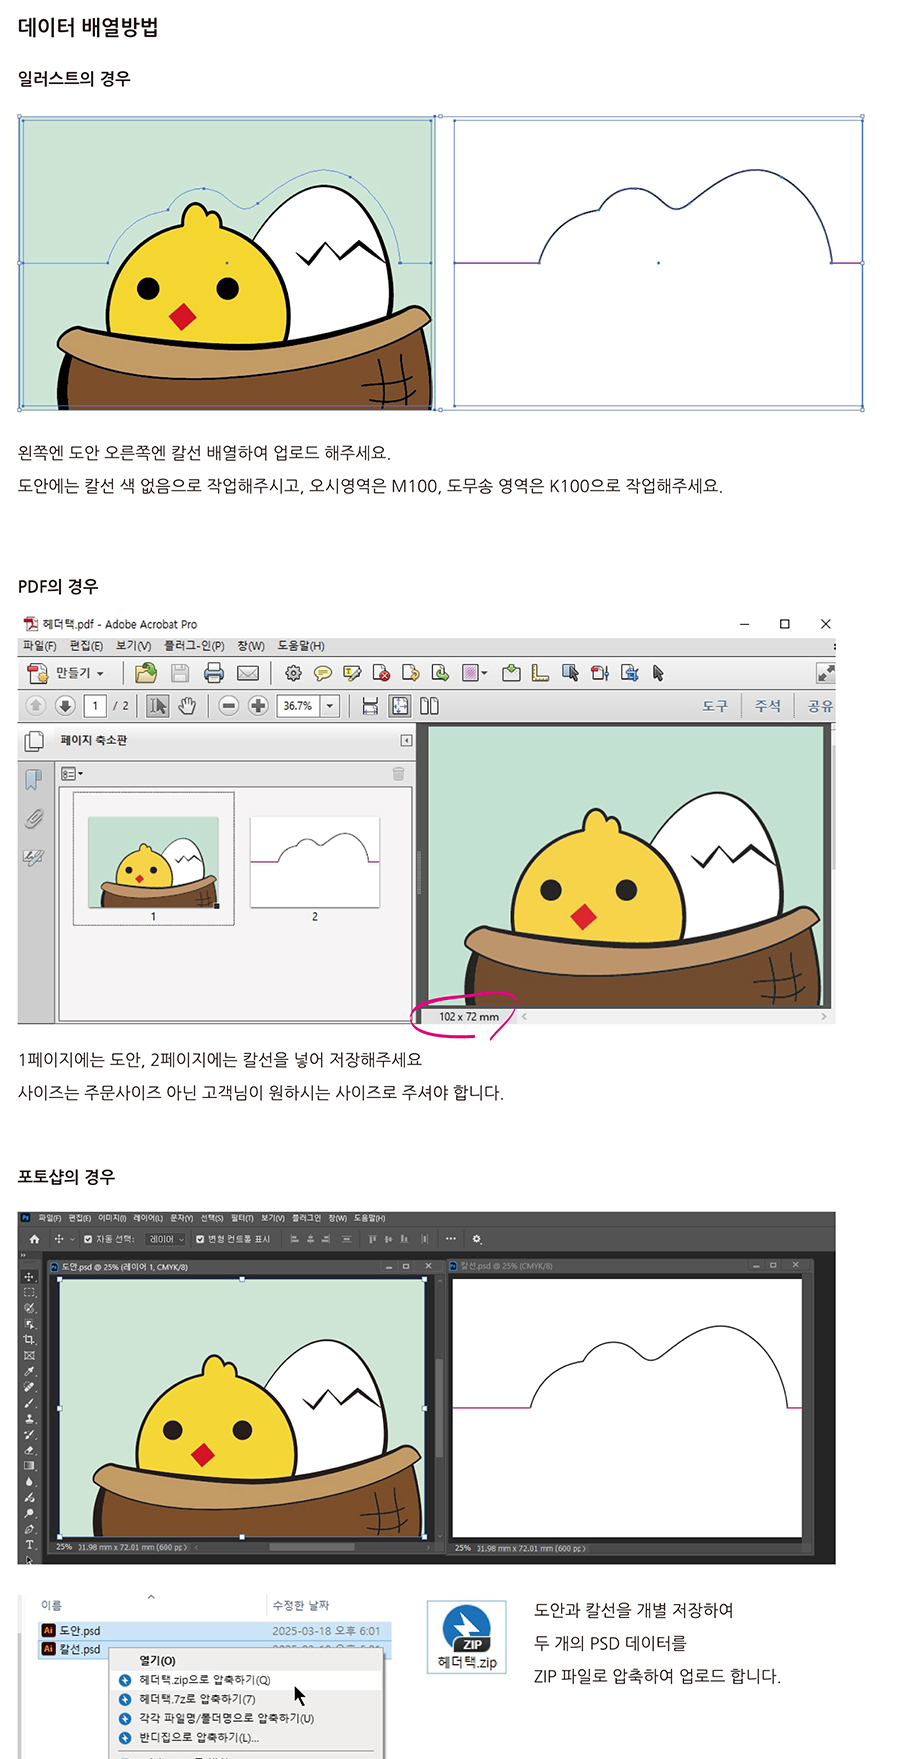The height and width of the screenshot is (1759, 900).
Task: Open the 보기(V) menu in Acrobat
Action: [133, 646]
